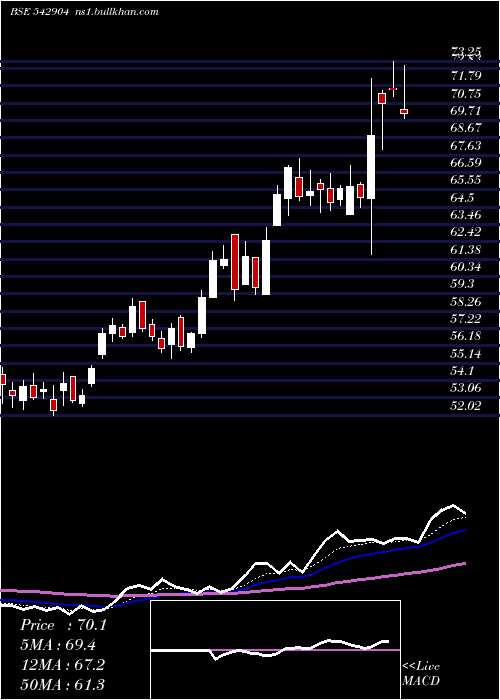Image resolution: width=500 pixels, height=700 pixels.
Task: Click the 50MA : 61.3 readout
Action: [63, 684]
